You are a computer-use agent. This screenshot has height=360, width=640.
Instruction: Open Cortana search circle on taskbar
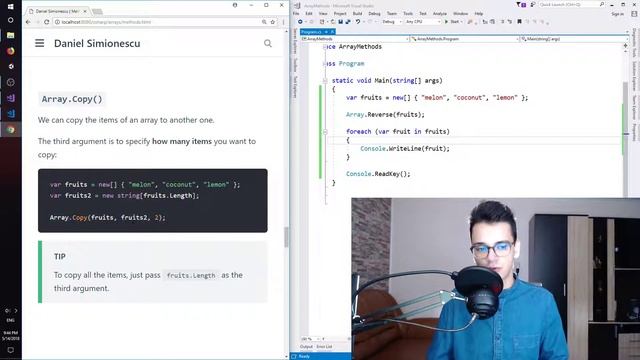(11, 20)
